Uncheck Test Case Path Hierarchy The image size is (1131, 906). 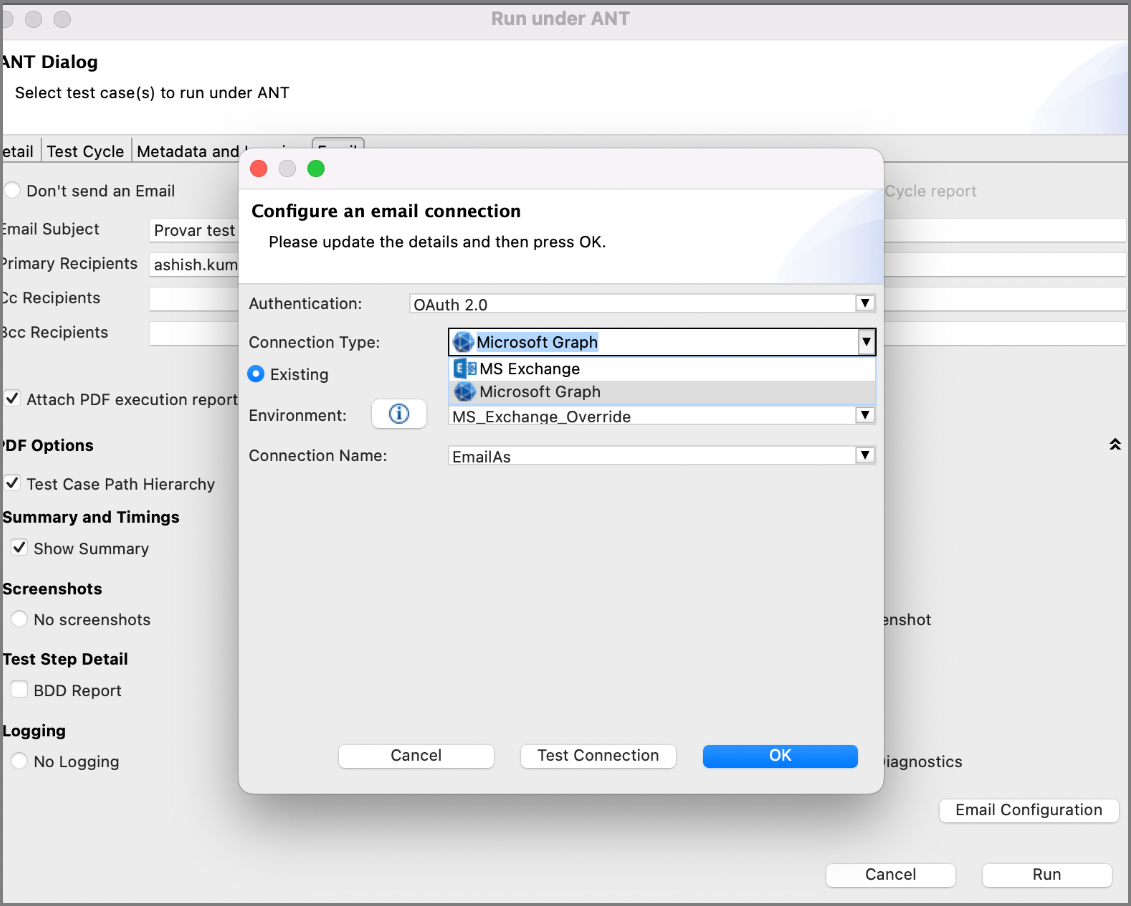12,483
